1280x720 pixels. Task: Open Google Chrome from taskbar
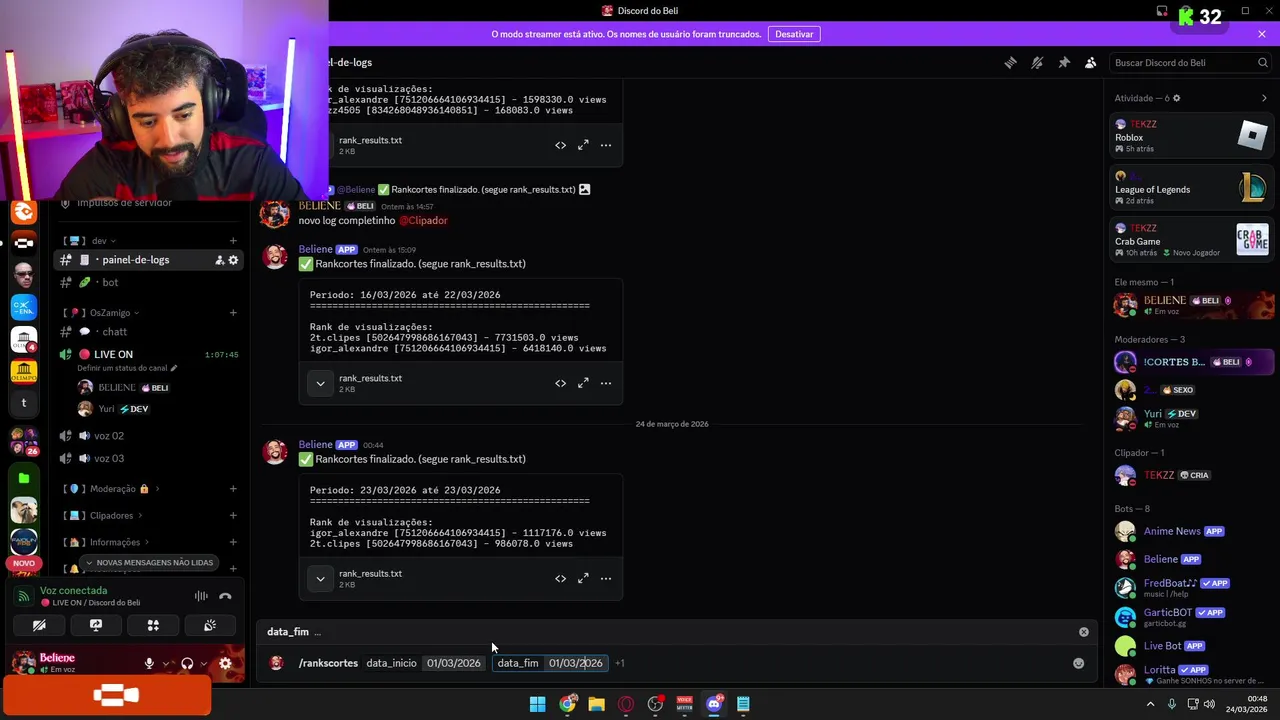(567, 704)
